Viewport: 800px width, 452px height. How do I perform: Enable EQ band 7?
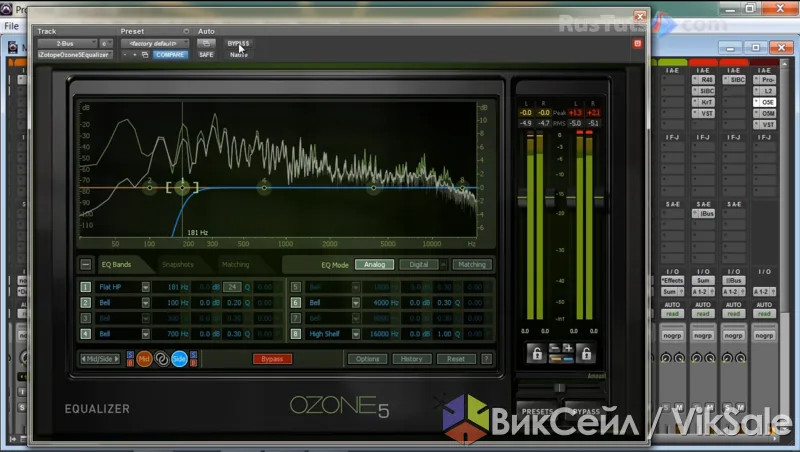point(295,318)
